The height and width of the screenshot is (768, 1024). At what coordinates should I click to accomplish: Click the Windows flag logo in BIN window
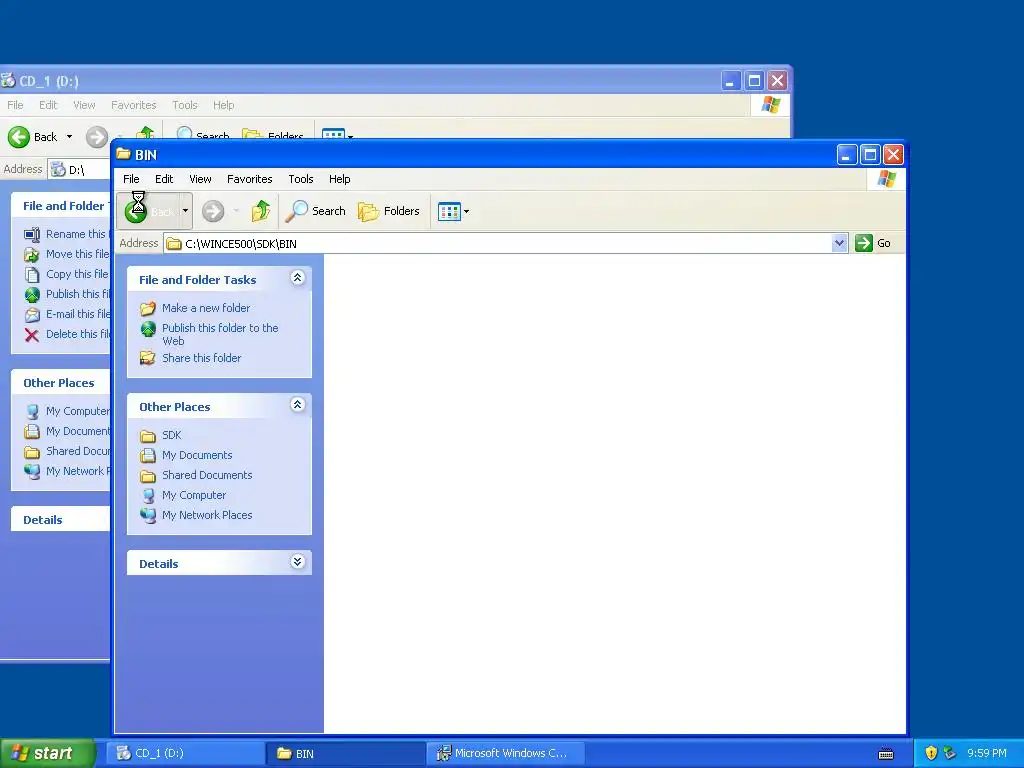[x=886, y=179]
